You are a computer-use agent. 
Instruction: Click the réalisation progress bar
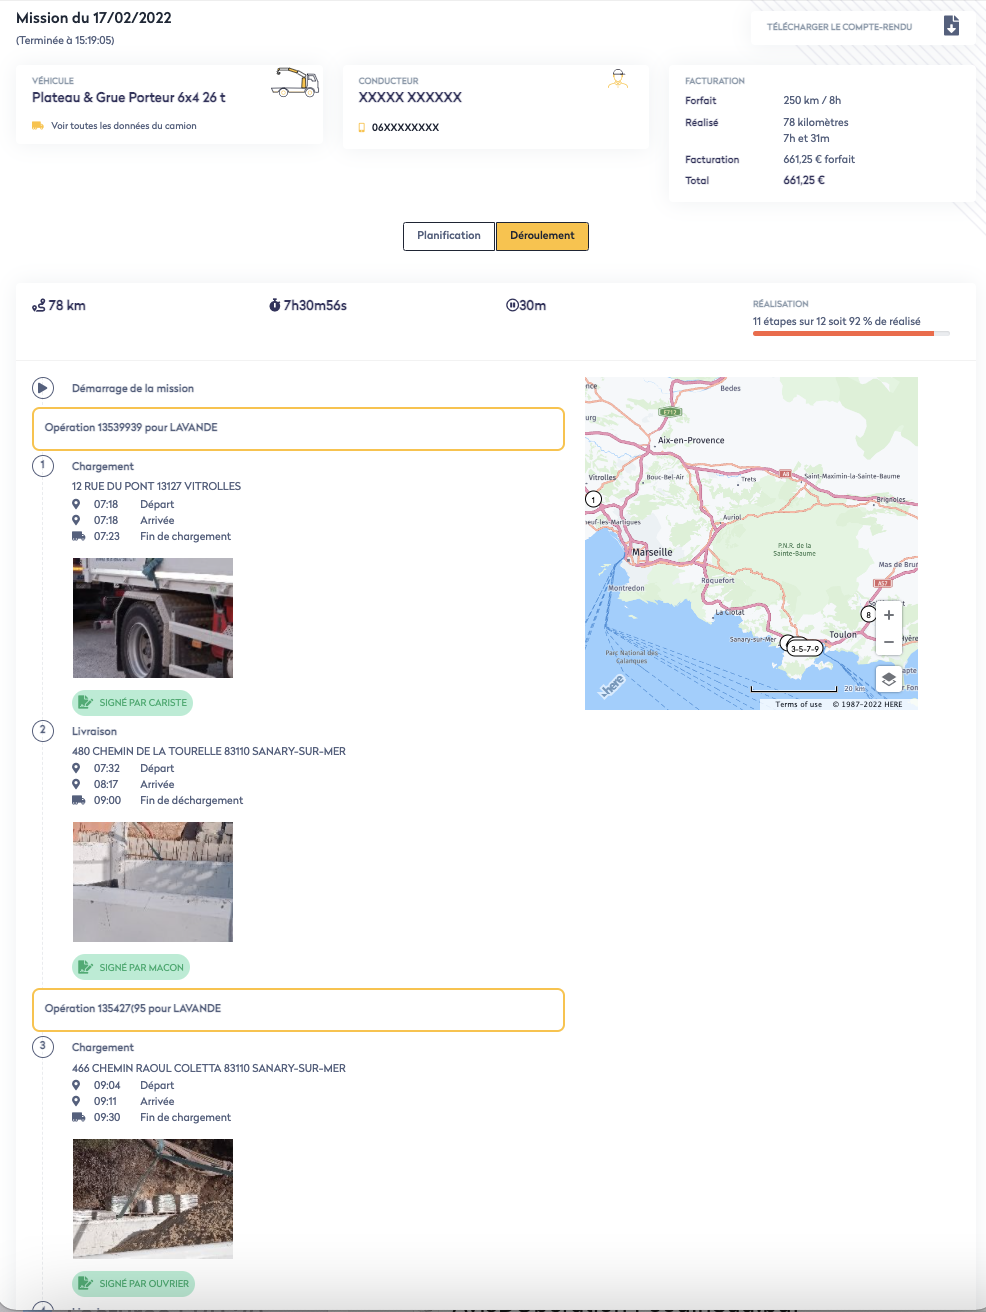[x=850, y=334]
